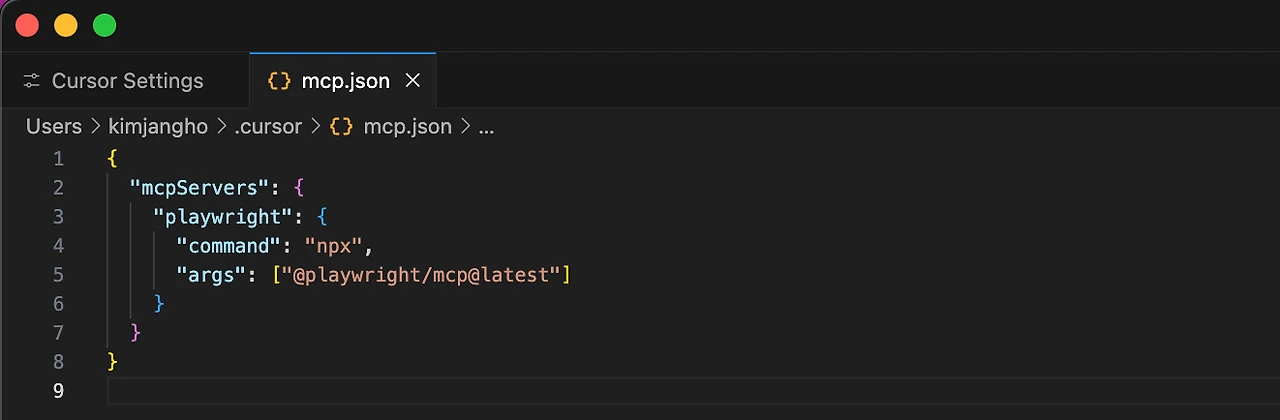The image size is (1280, 420).
Task: Click the JSON braces icon in the breadcrumb
Action: pyautogui.click(x=341, y=127)
